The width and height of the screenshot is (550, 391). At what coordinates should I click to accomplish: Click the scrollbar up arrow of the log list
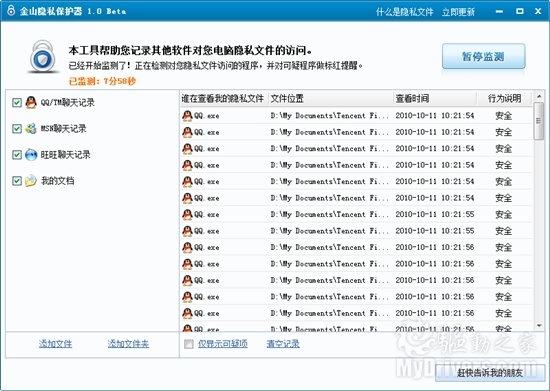tap(539, 96)
